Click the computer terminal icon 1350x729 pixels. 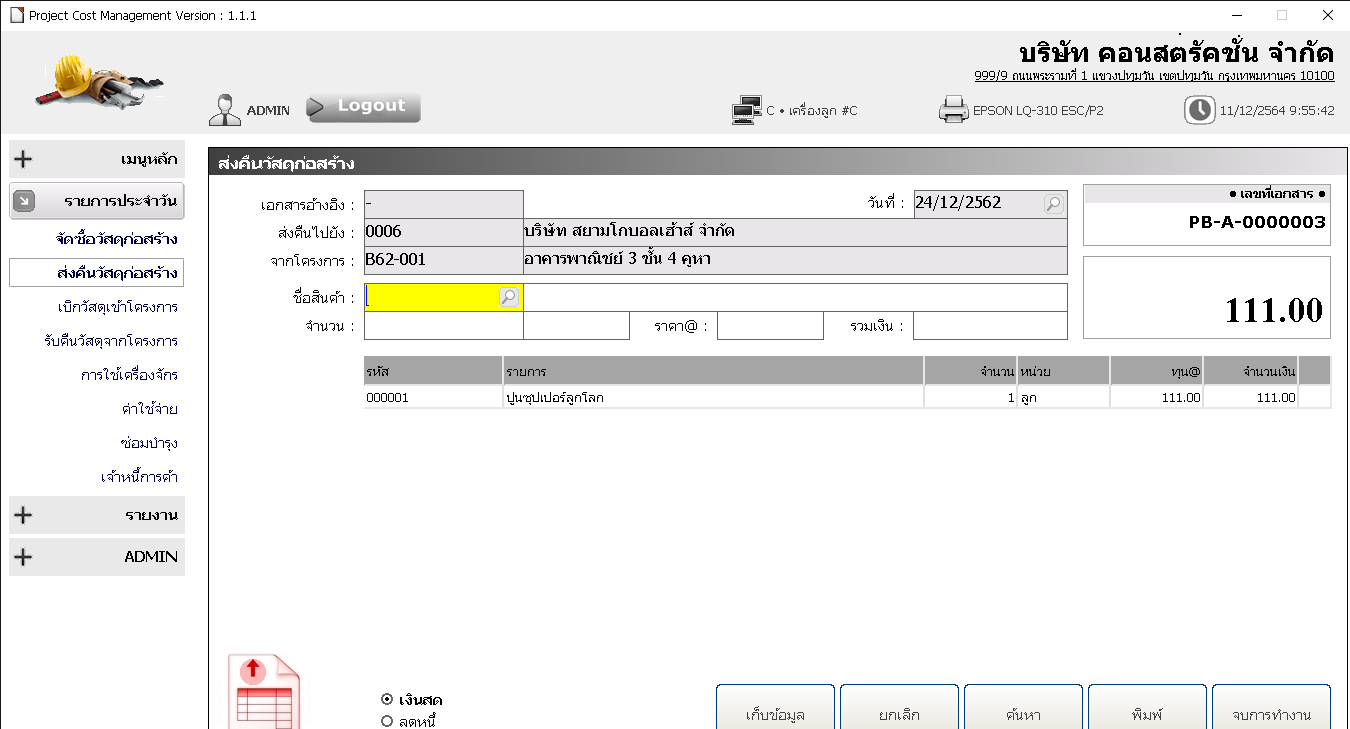(746, 110)
